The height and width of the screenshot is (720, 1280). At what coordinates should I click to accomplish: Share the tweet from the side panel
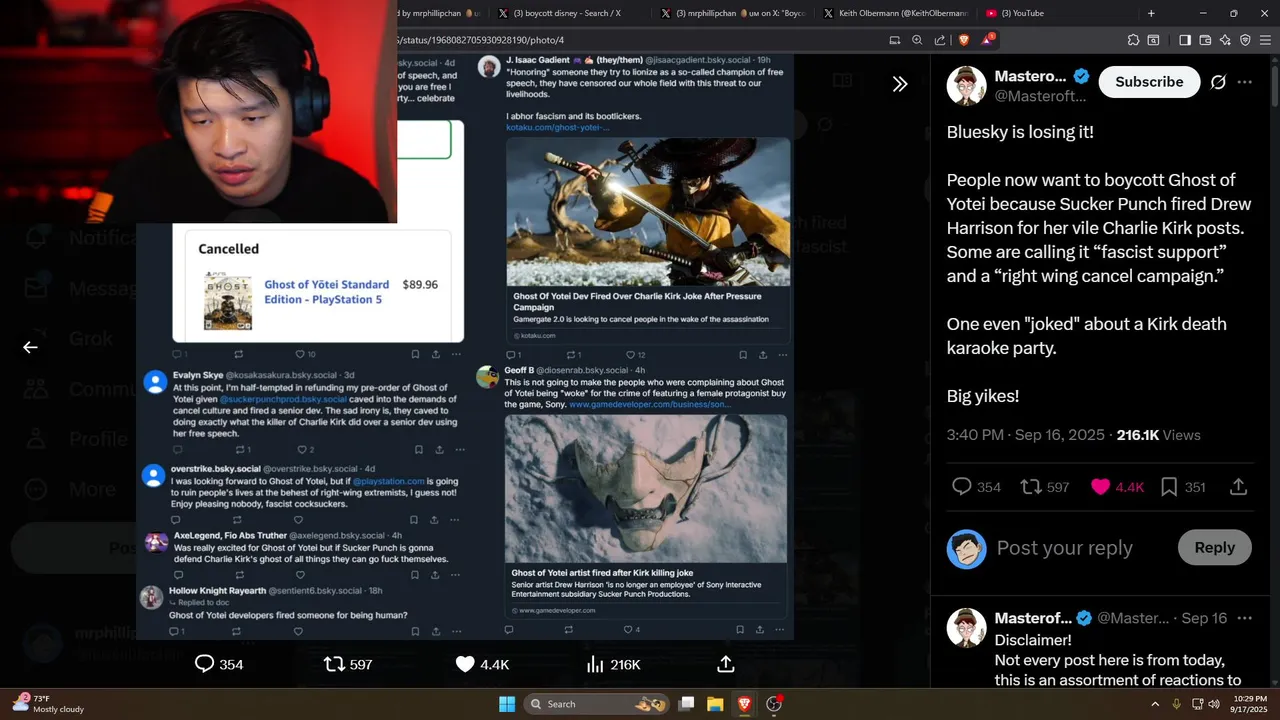pyautogui.click(x=1238, y=487)
